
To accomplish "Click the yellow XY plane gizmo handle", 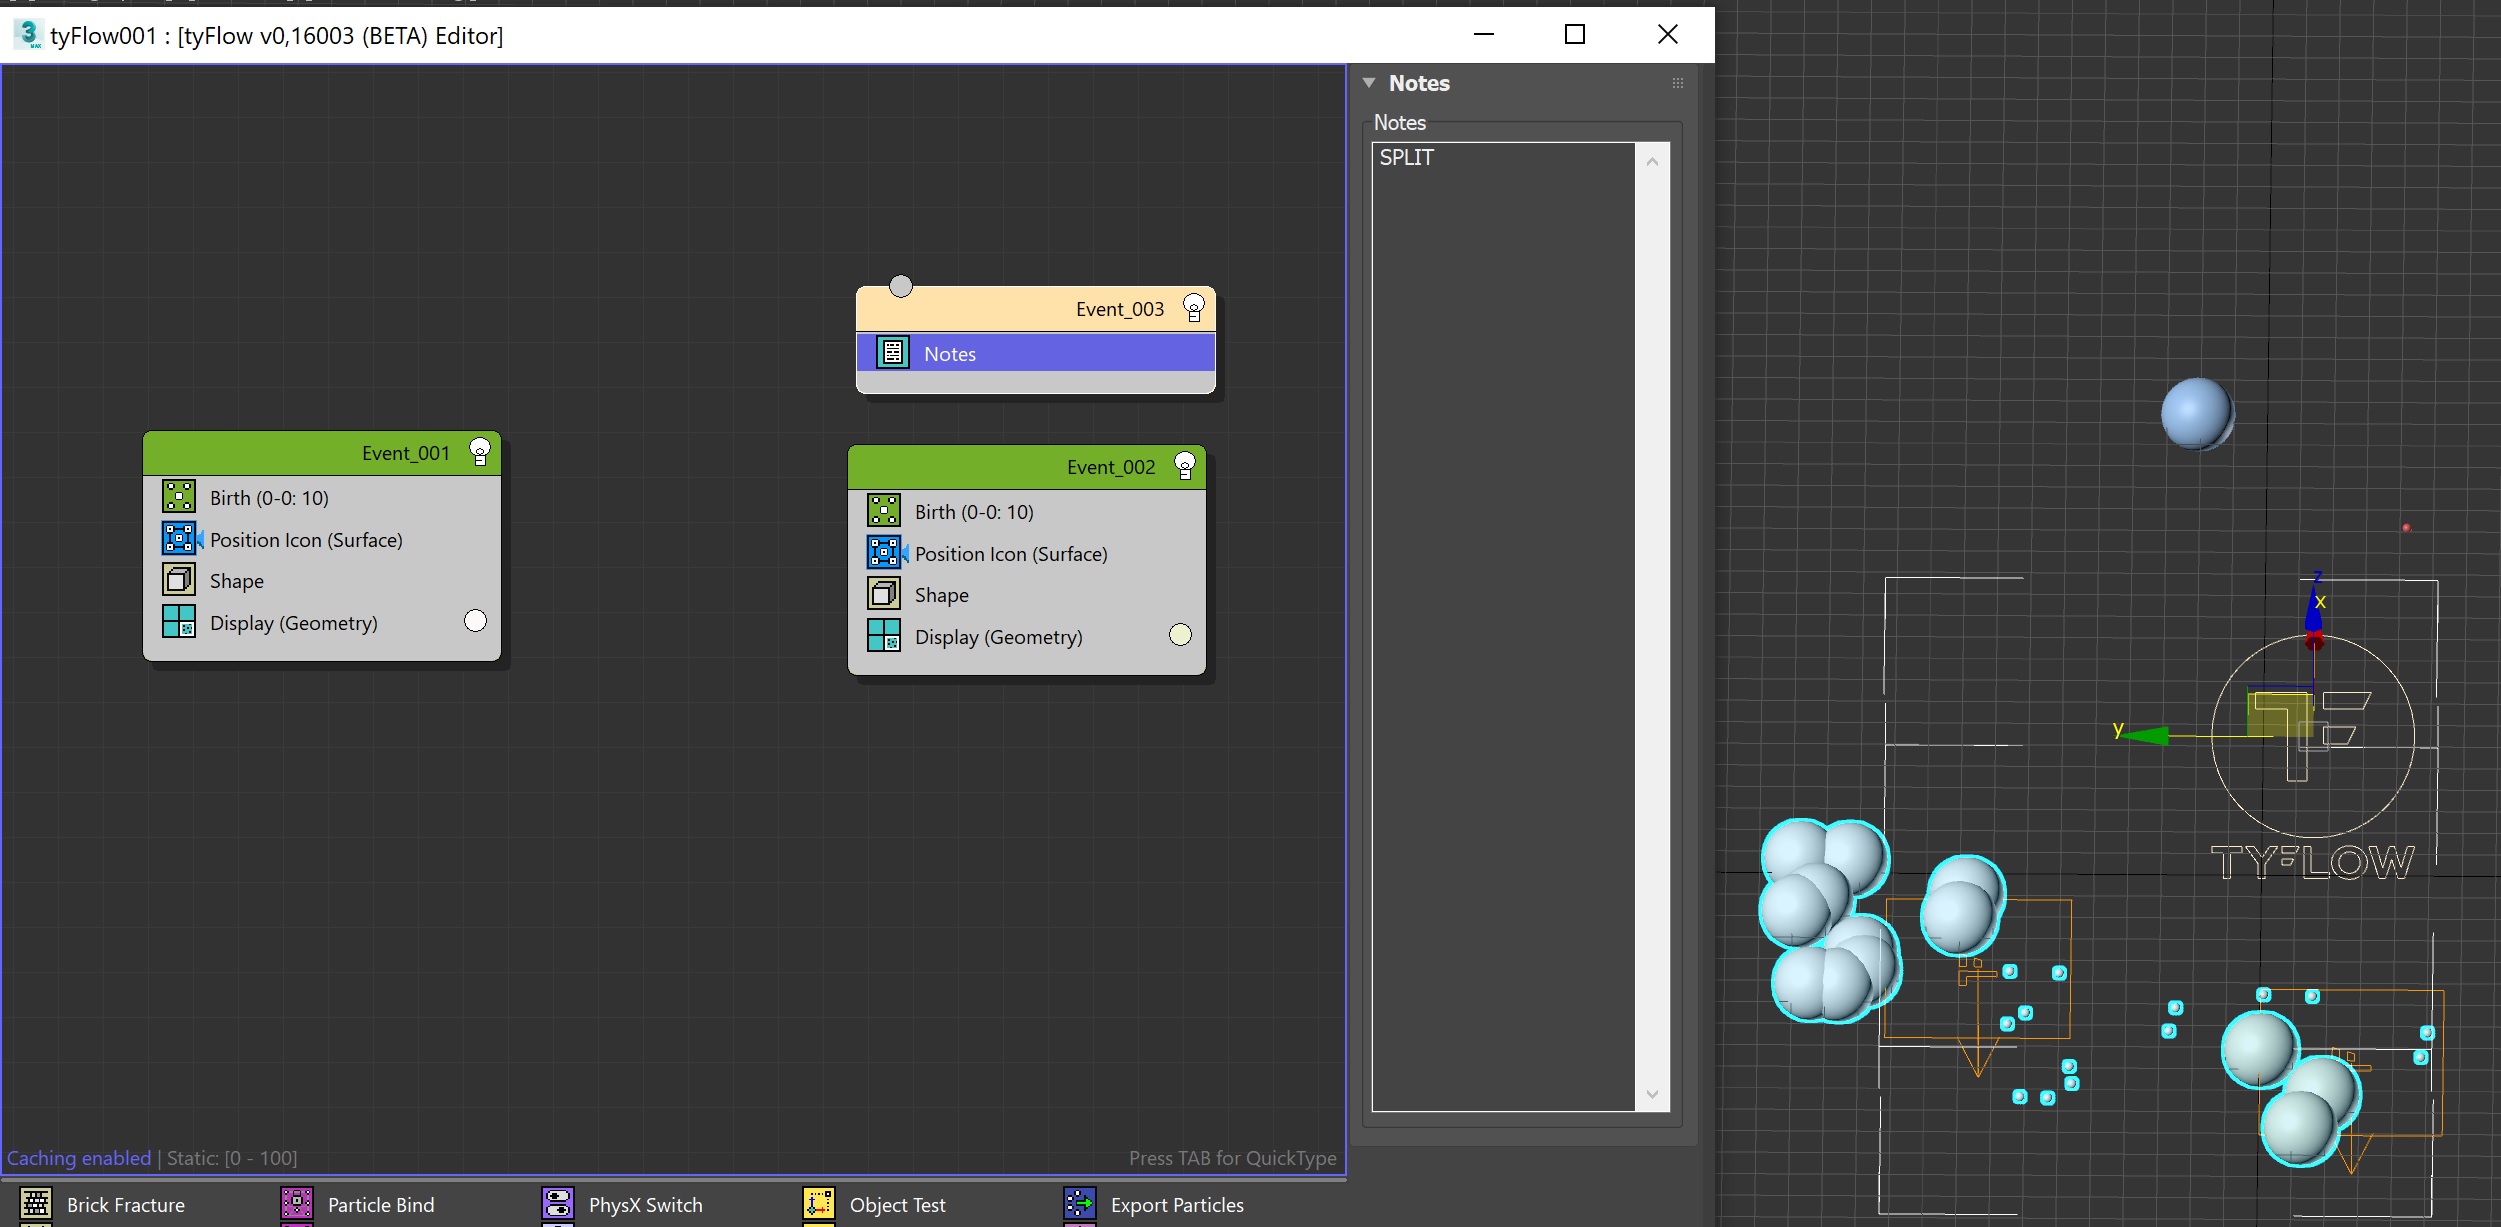I will 2279,714.
